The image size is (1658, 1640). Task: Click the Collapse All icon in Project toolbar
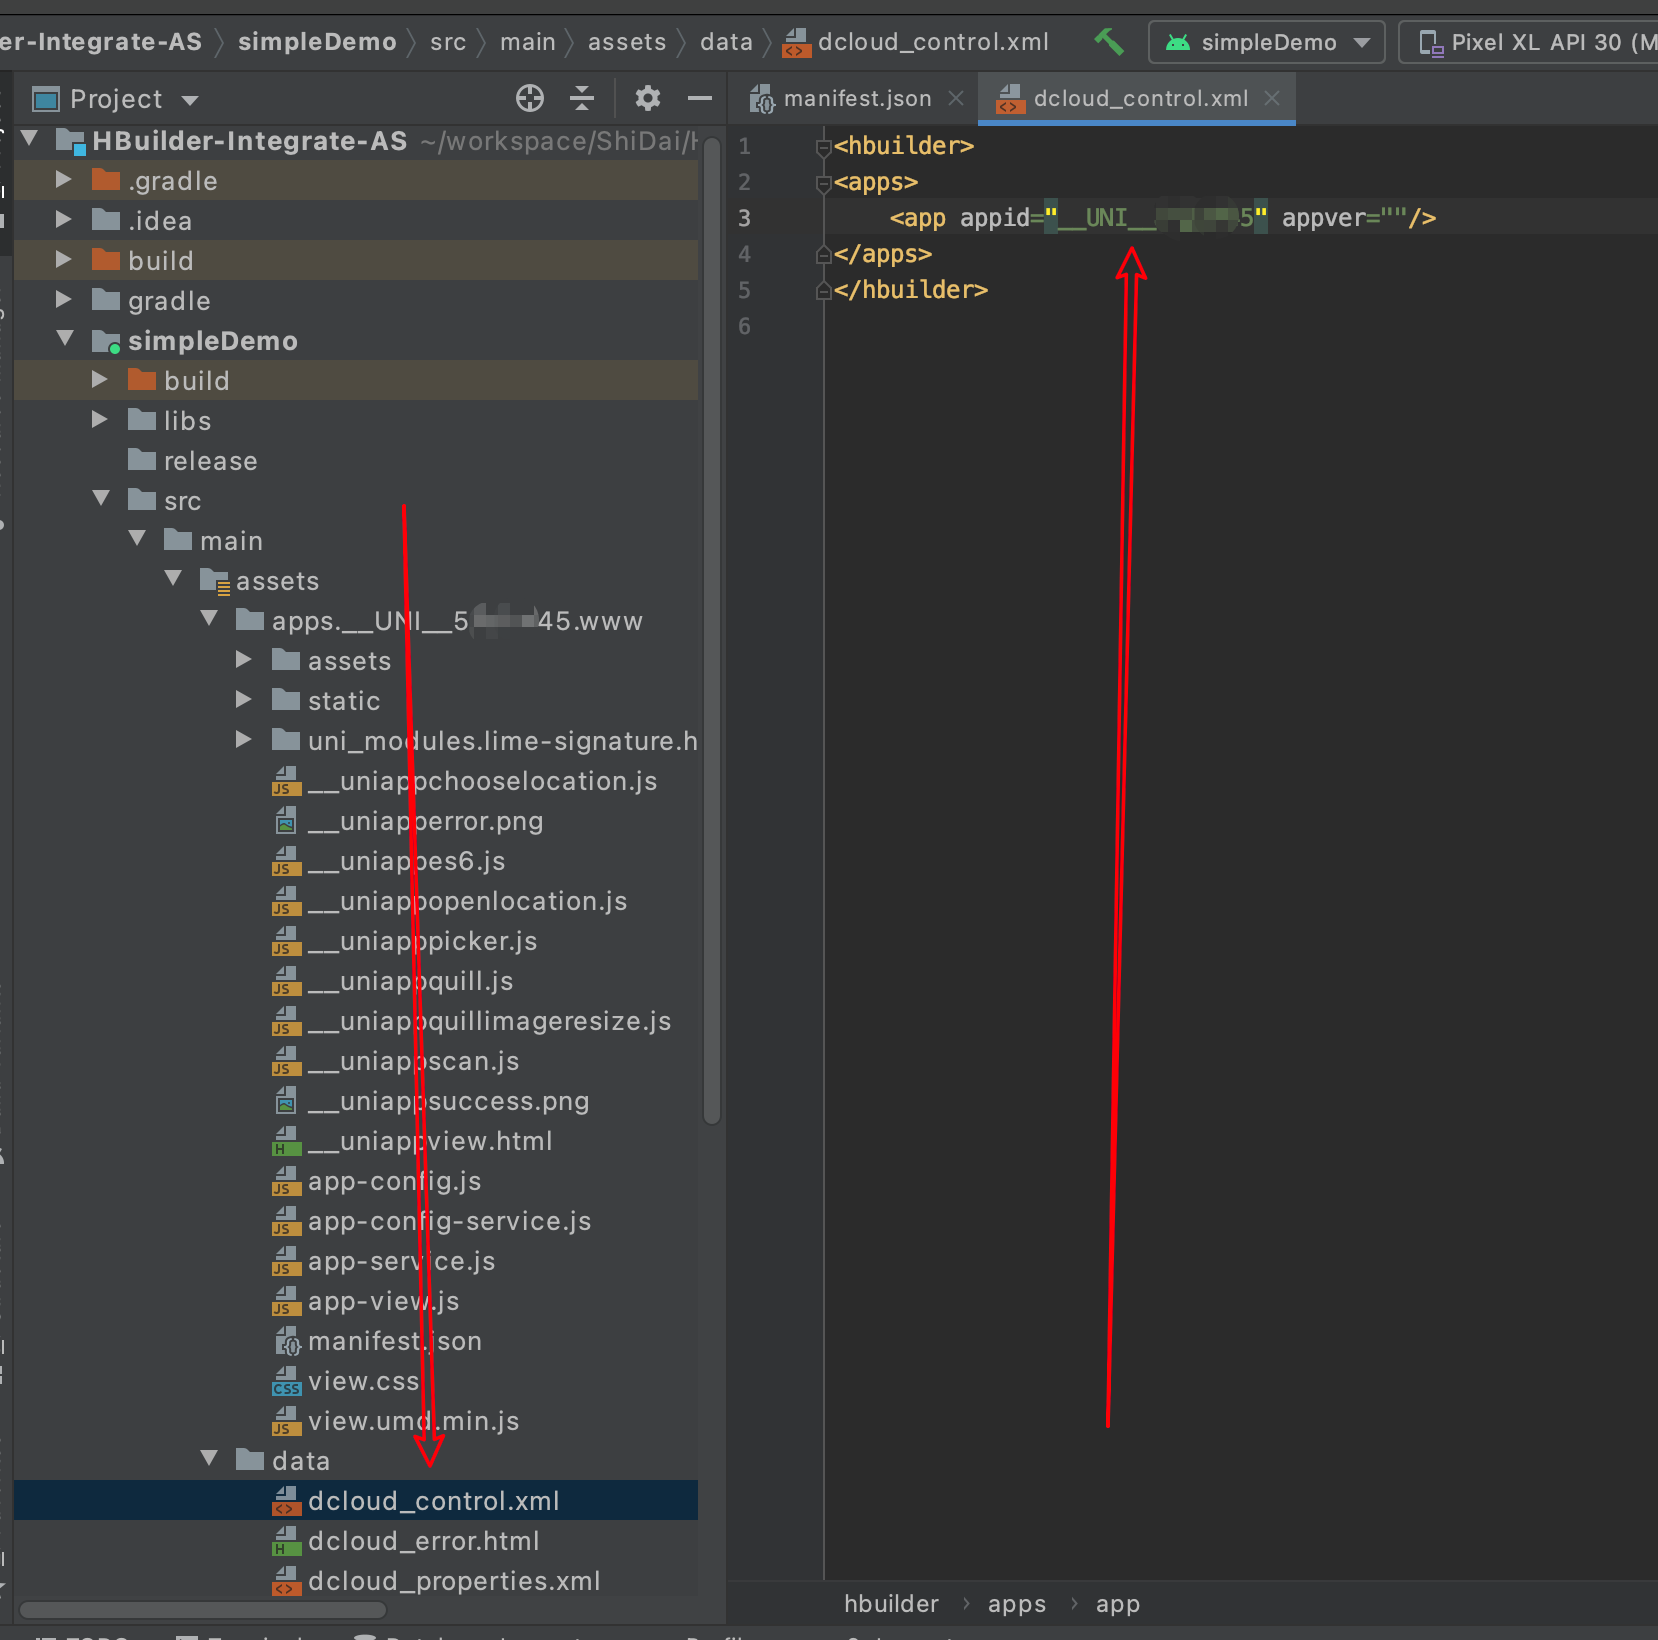(582, 98)
